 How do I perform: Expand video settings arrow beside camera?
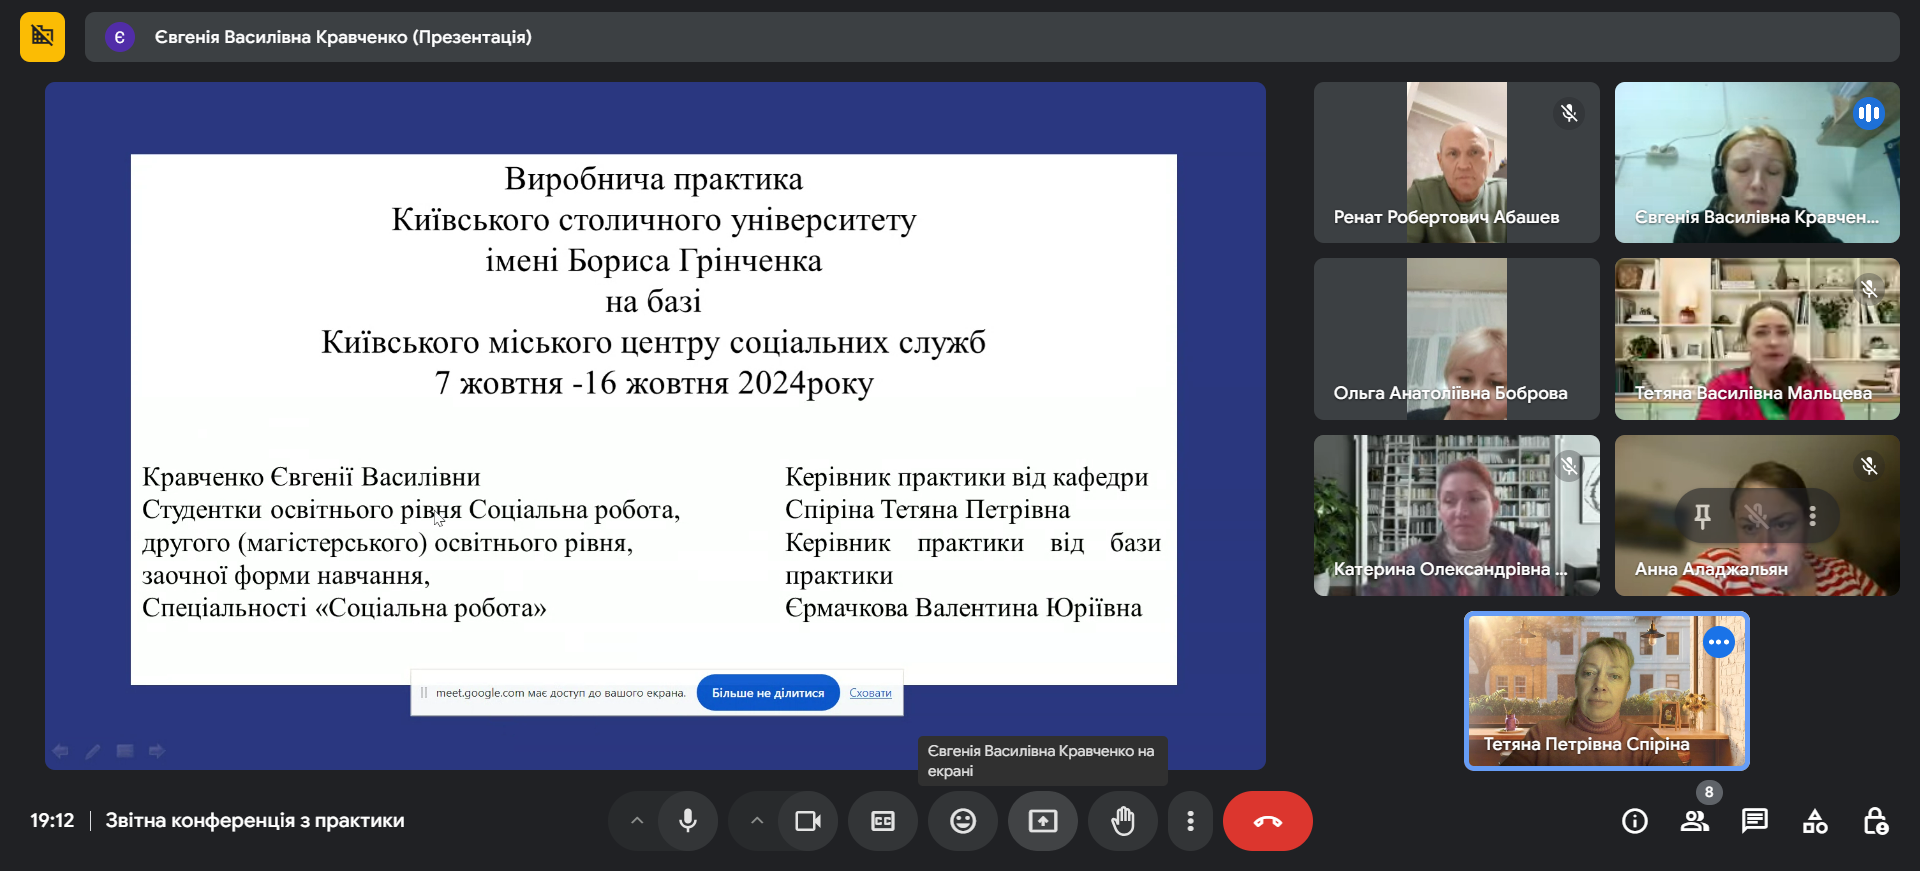pyautogui.click(x=757, y=821)
